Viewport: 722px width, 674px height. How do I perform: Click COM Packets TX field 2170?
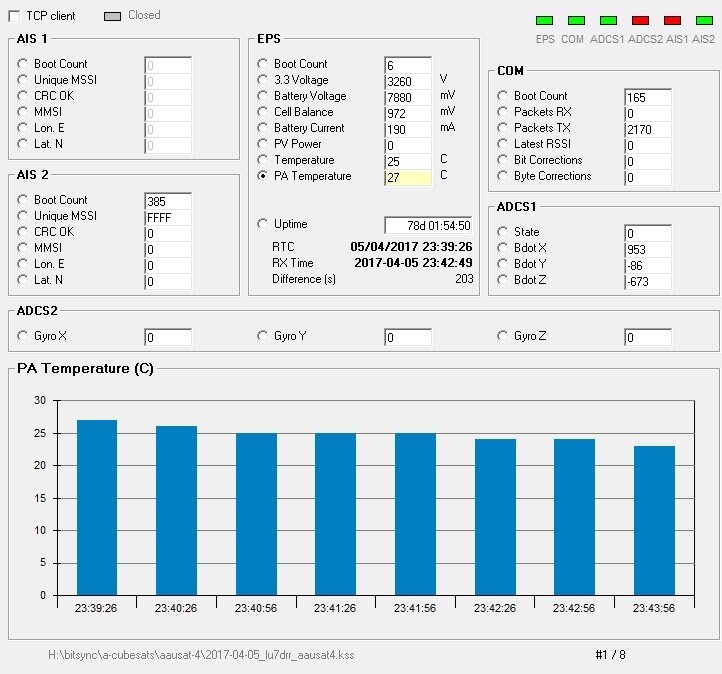coord(648,130)
